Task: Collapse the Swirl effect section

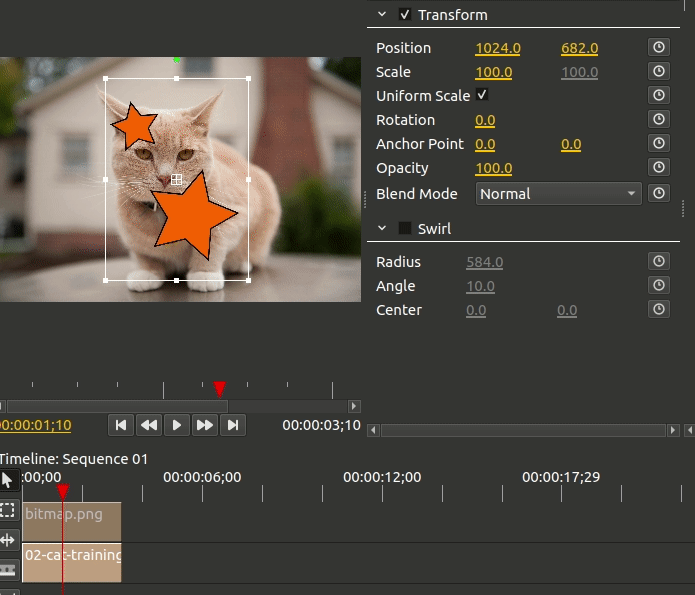Action: point(382,228)
